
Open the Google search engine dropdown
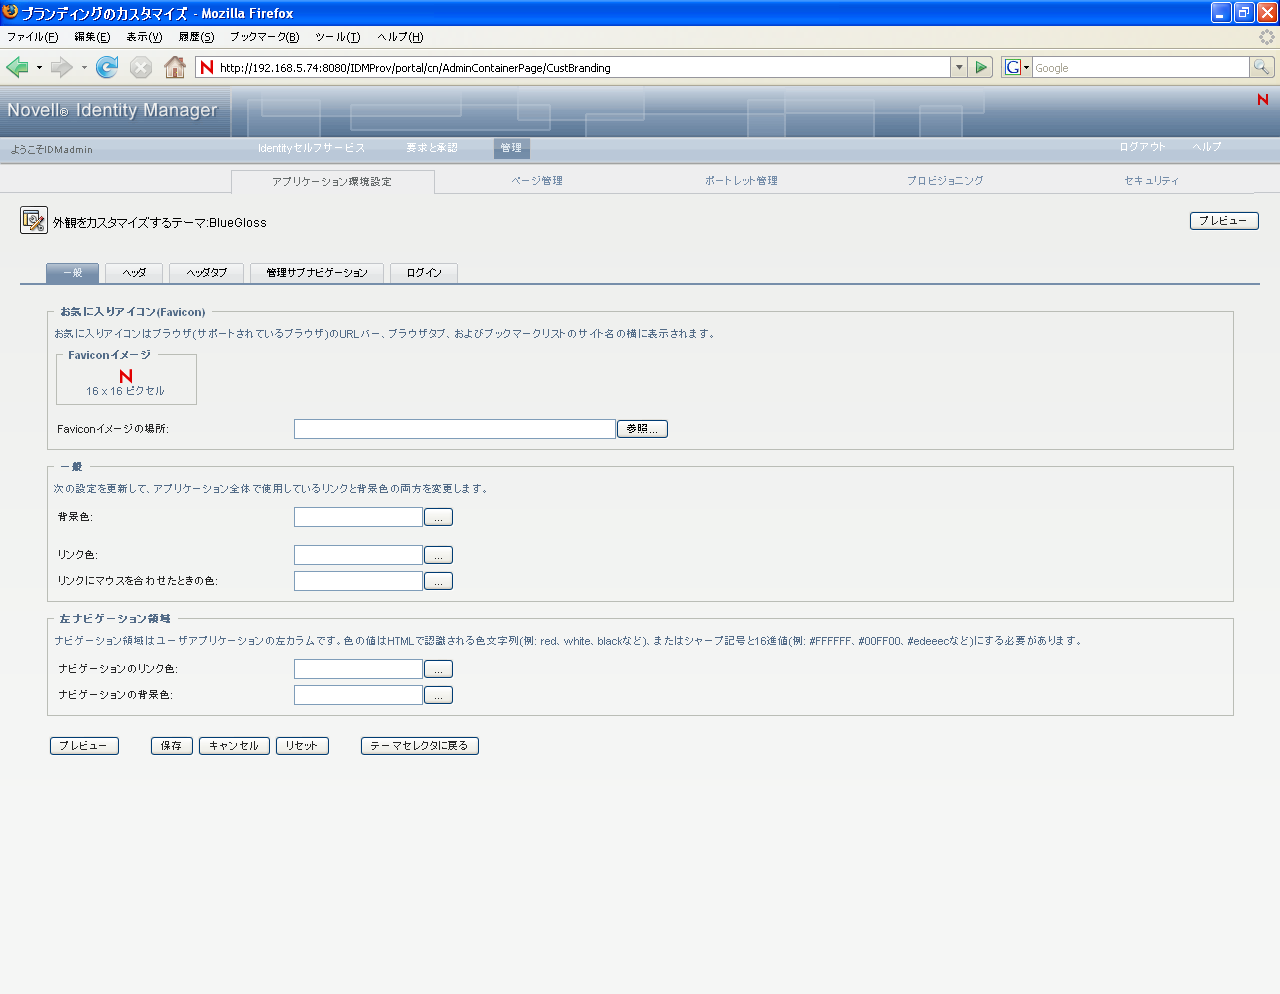click(x=1017, y=67)
